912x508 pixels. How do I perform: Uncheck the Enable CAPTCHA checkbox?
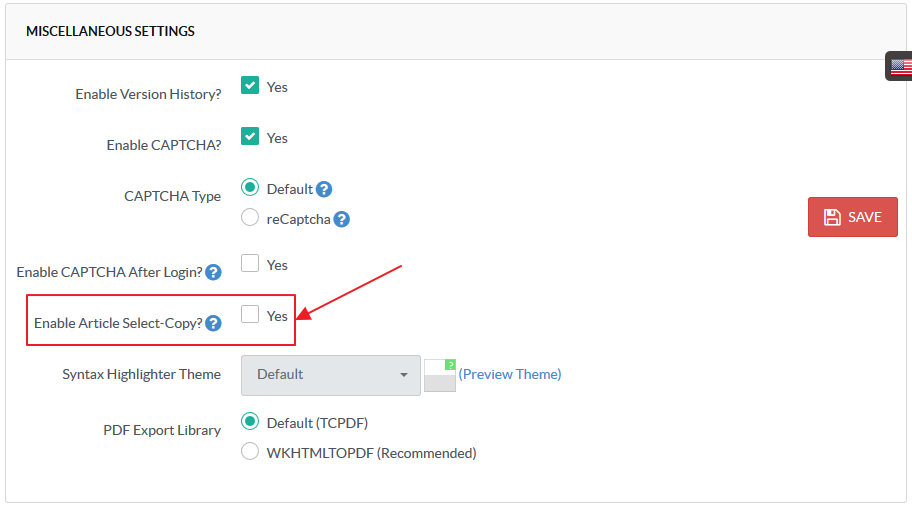tap(250, 137)
